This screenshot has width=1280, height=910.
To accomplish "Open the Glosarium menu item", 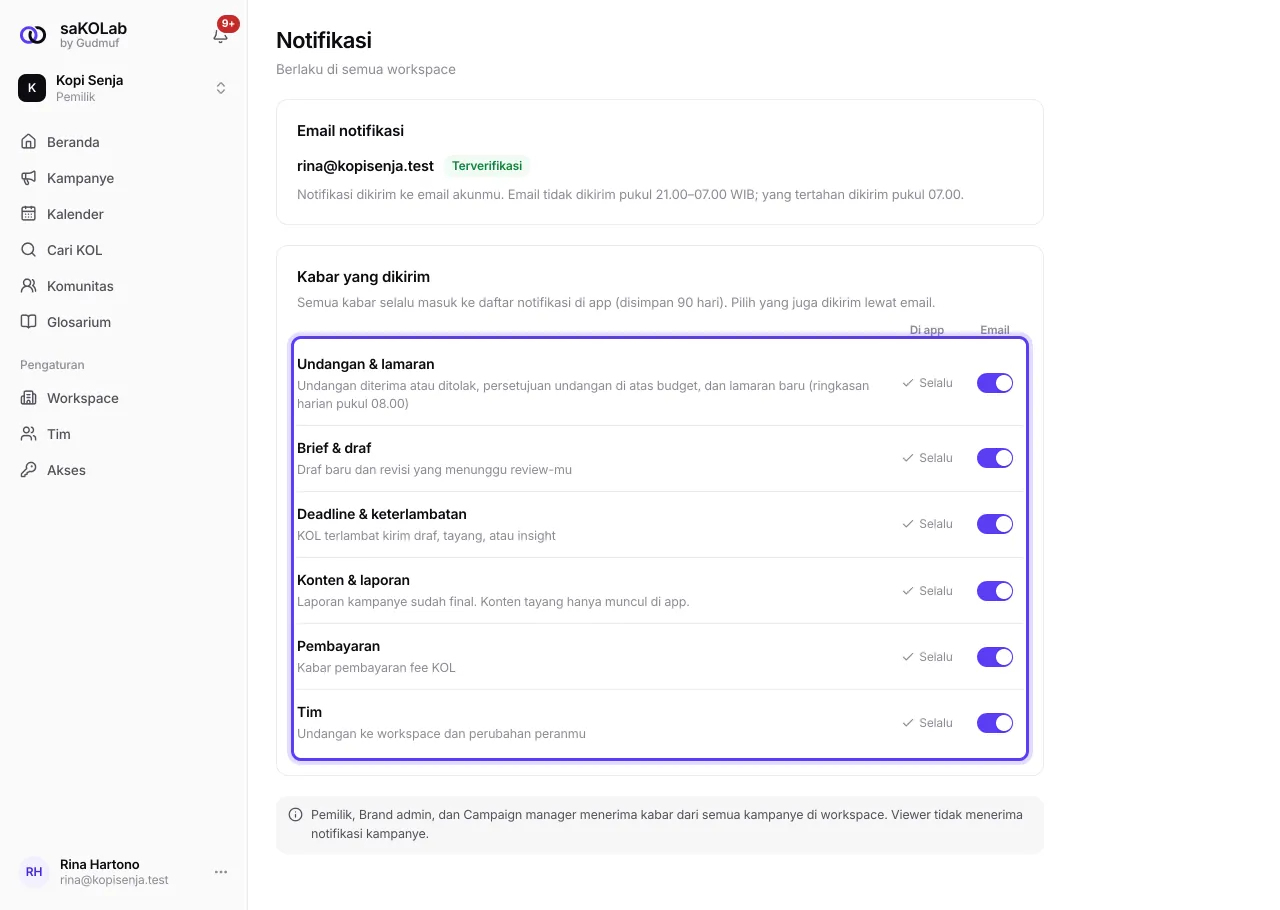I will pos(123,322).
